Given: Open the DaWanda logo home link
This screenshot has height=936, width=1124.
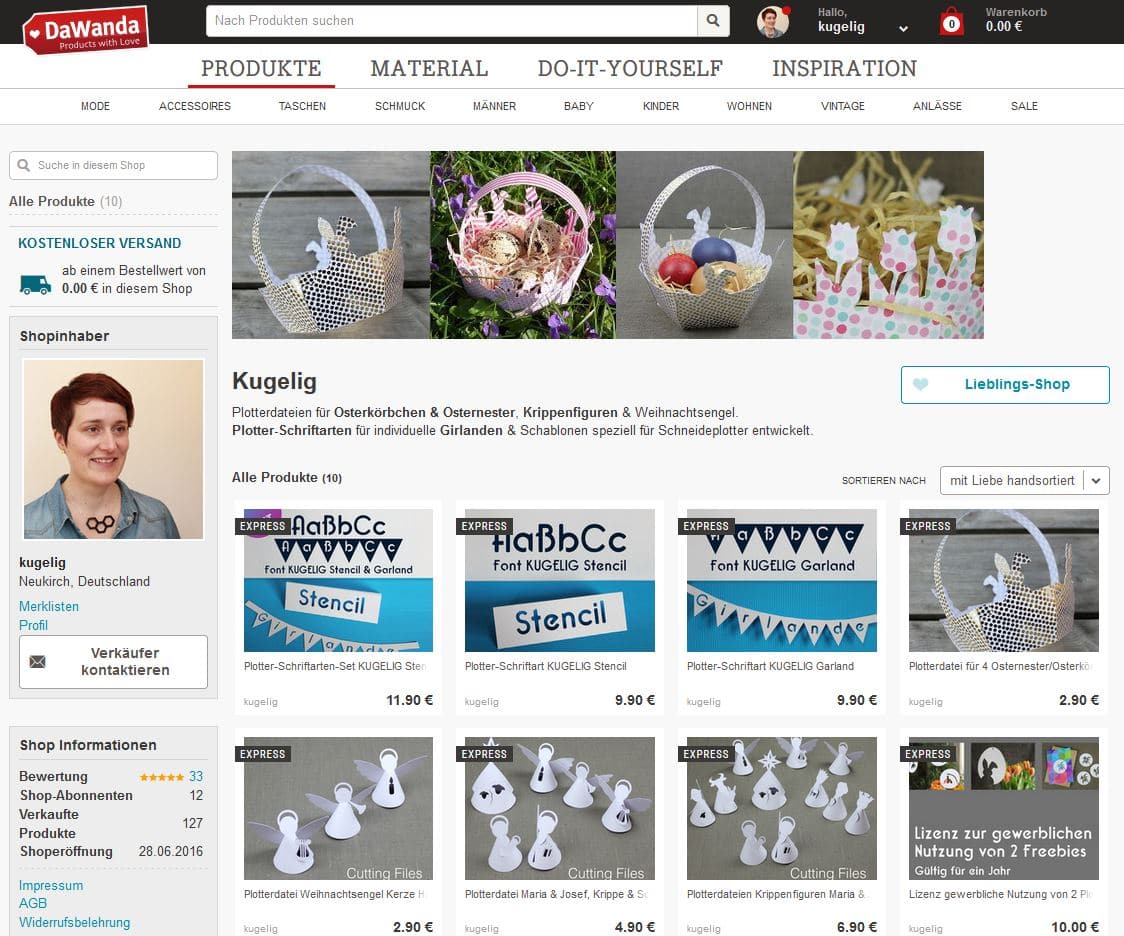Looking at the screenshot, I should (x=85, y=30).
